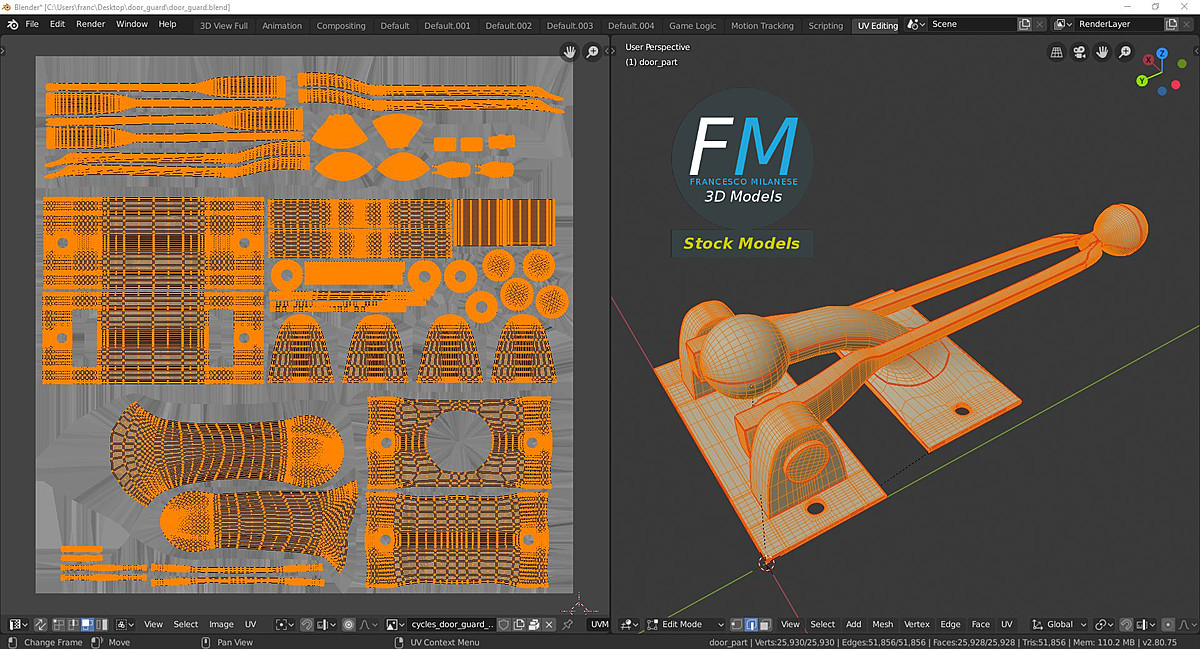This screenshot has width=1200, height=649.
Task: Toggle camera view in the 3D viewport
Action: click(1079, 52)
